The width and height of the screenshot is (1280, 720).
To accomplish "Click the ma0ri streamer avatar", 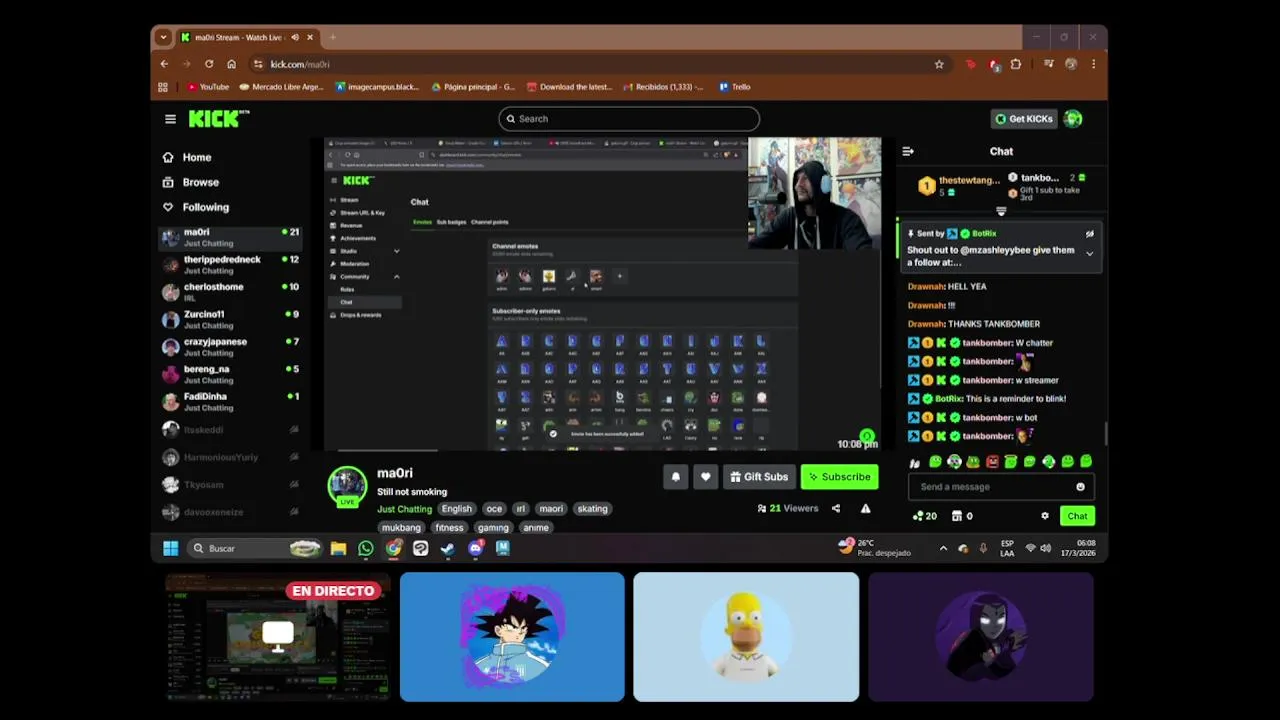I will point(347,485).
